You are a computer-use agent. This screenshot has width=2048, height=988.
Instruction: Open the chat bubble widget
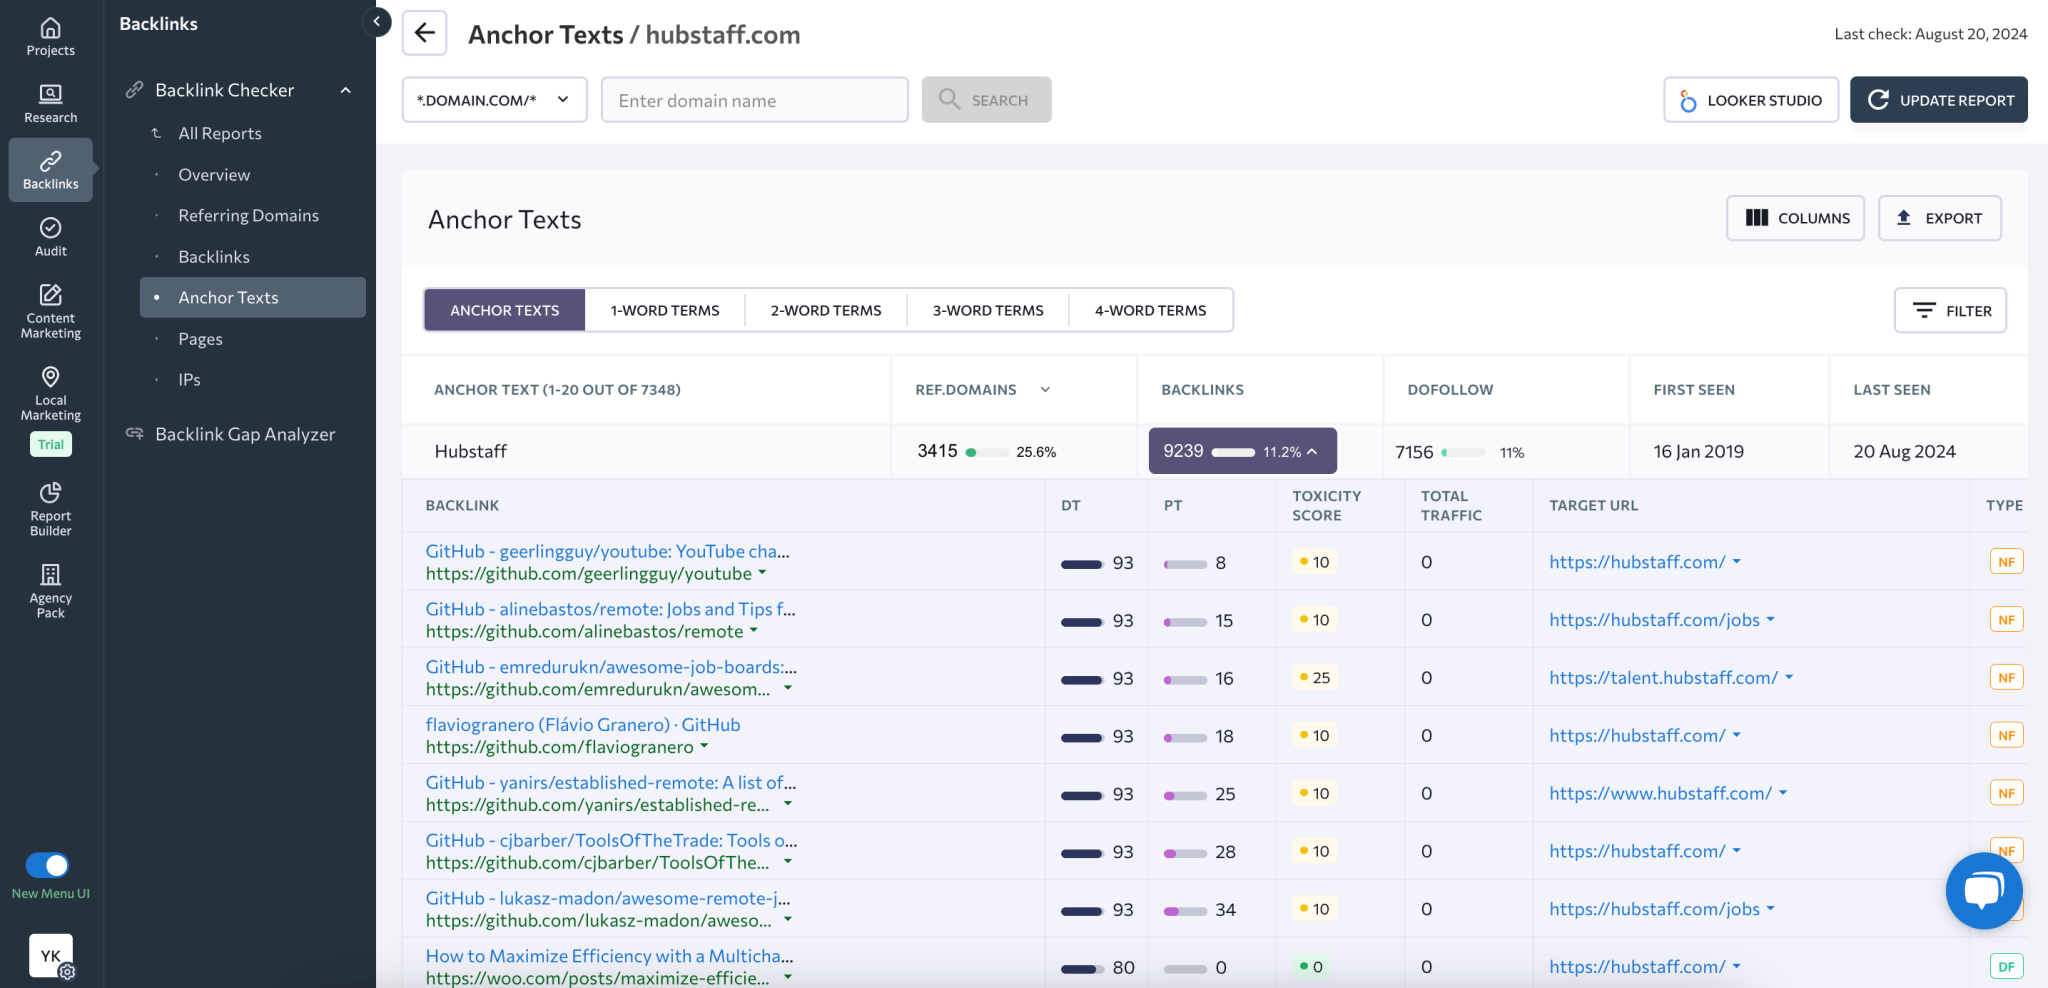tap(1983, 890)
